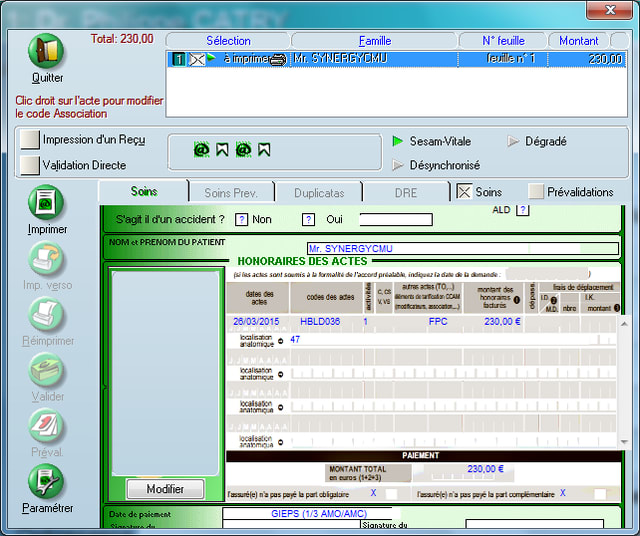Click the Réimprimer icon
640x536 pixels.
(46, 315)
